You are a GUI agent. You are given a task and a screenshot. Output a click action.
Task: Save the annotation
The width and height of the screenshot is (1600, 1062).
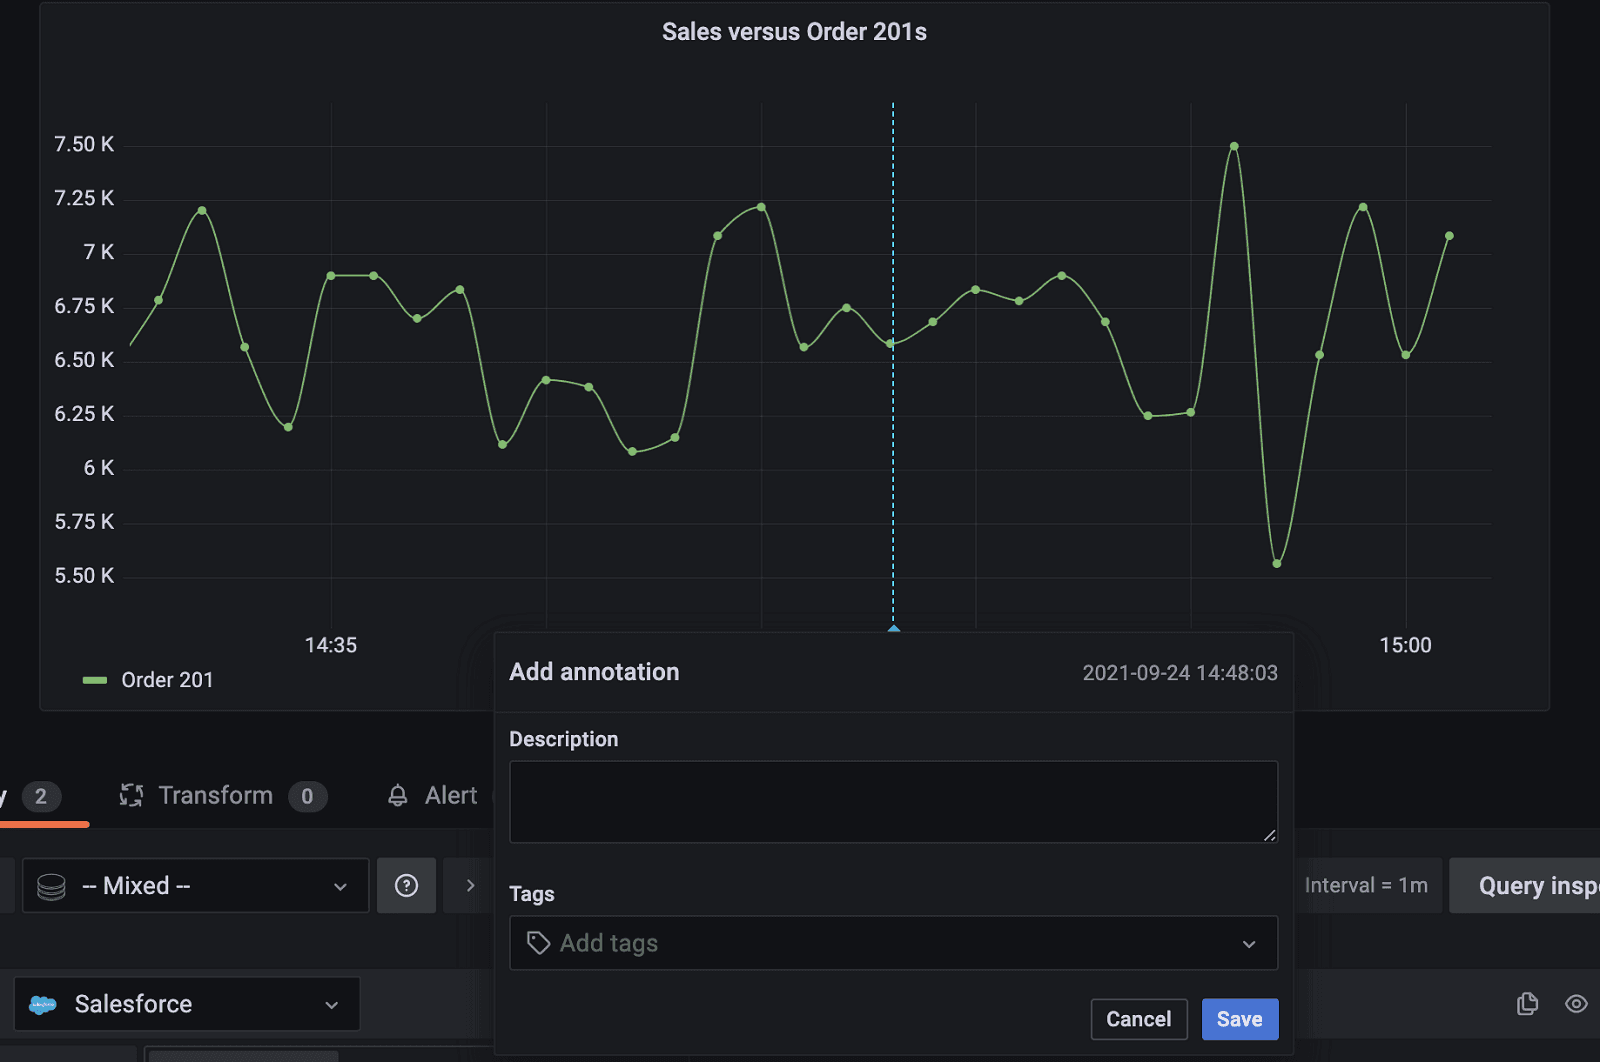point(1239,1019)
